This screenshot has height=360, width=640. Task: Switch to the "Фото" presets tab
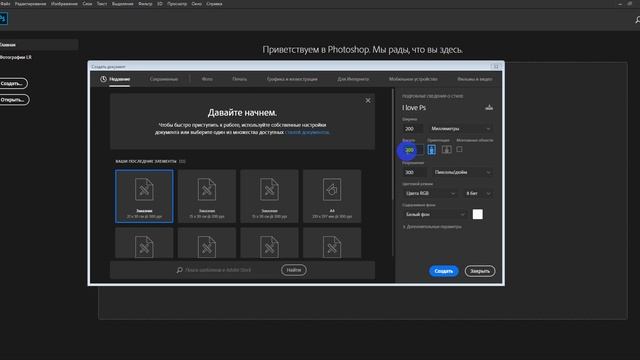(x=207, y=79)
